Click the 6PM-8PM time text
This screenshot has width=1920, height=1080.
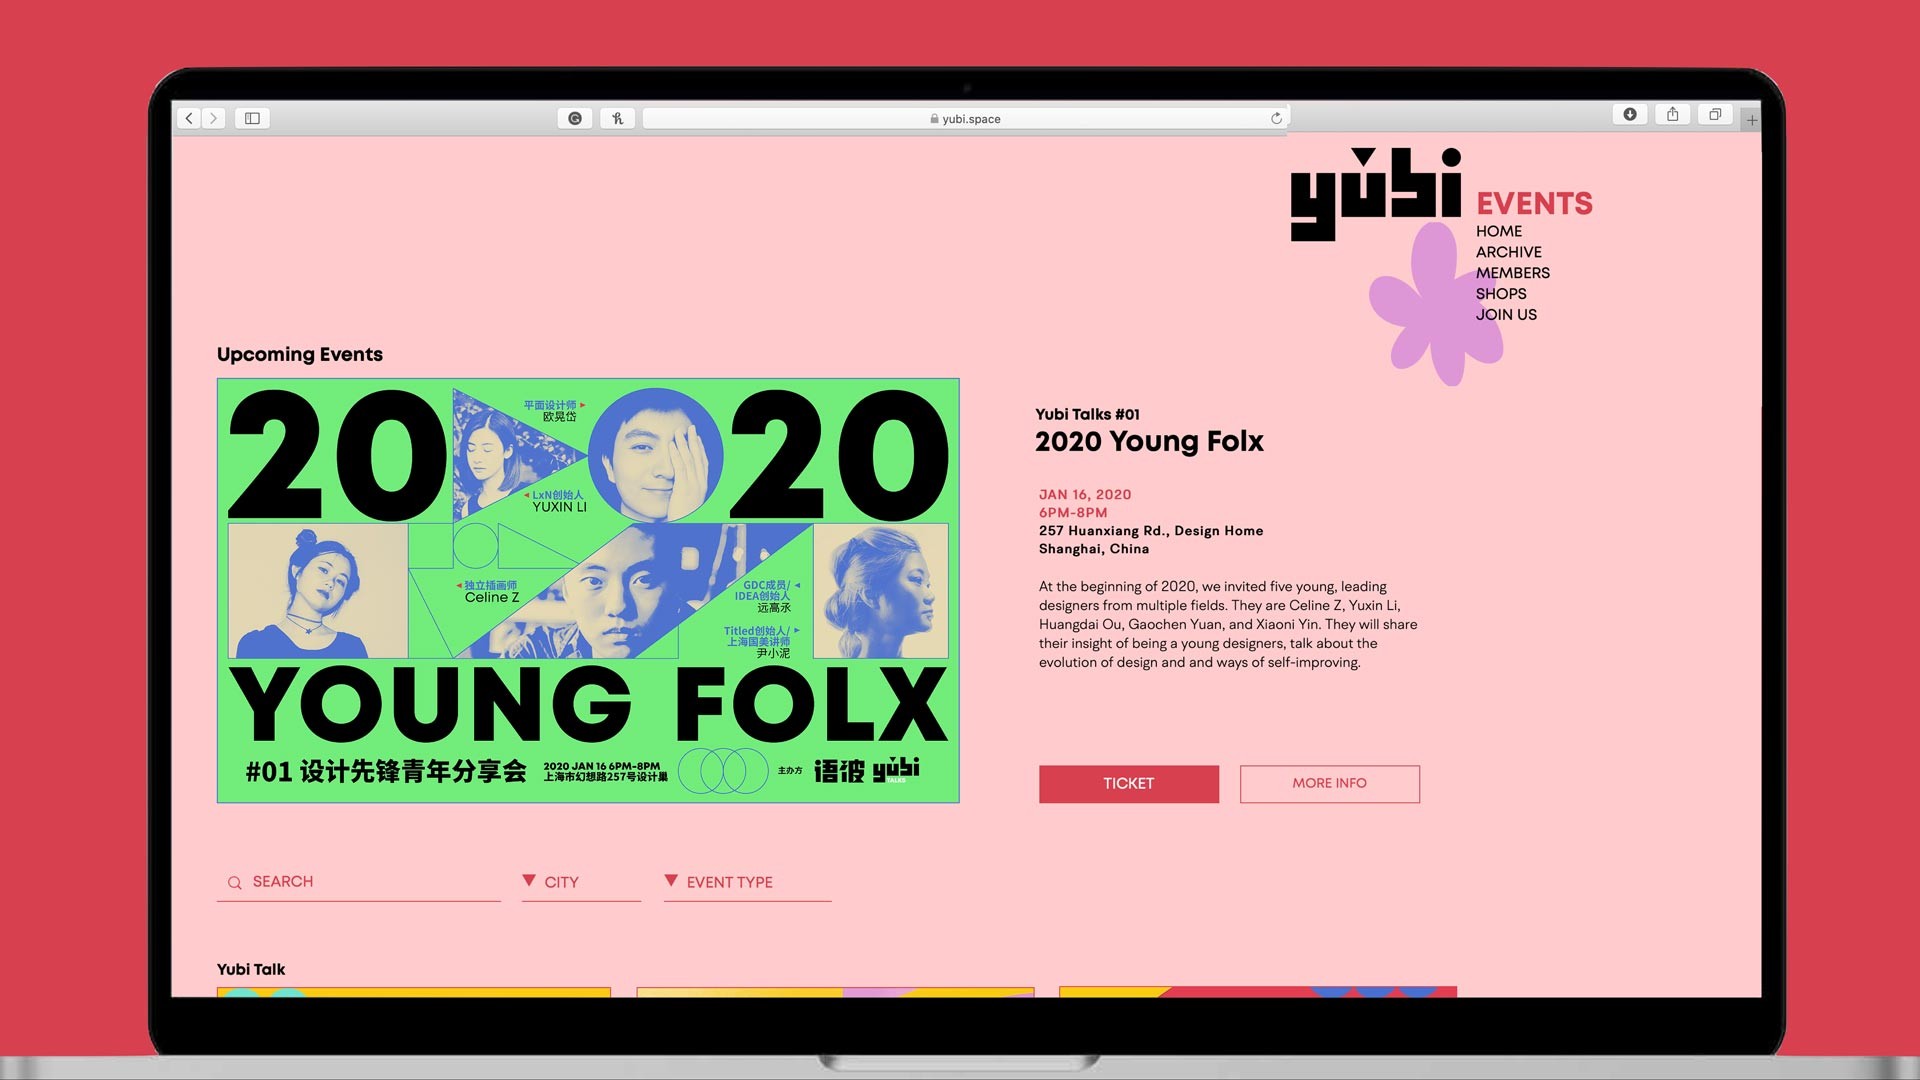(x=1073, y=513)
